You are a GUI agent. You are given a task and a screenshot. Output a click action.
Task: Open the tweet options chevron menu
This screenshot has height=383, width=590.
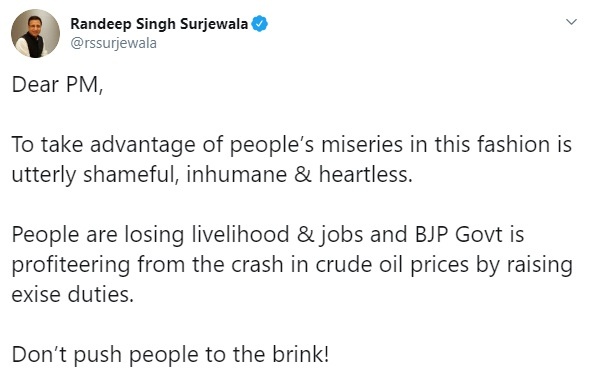pos(571,22)
